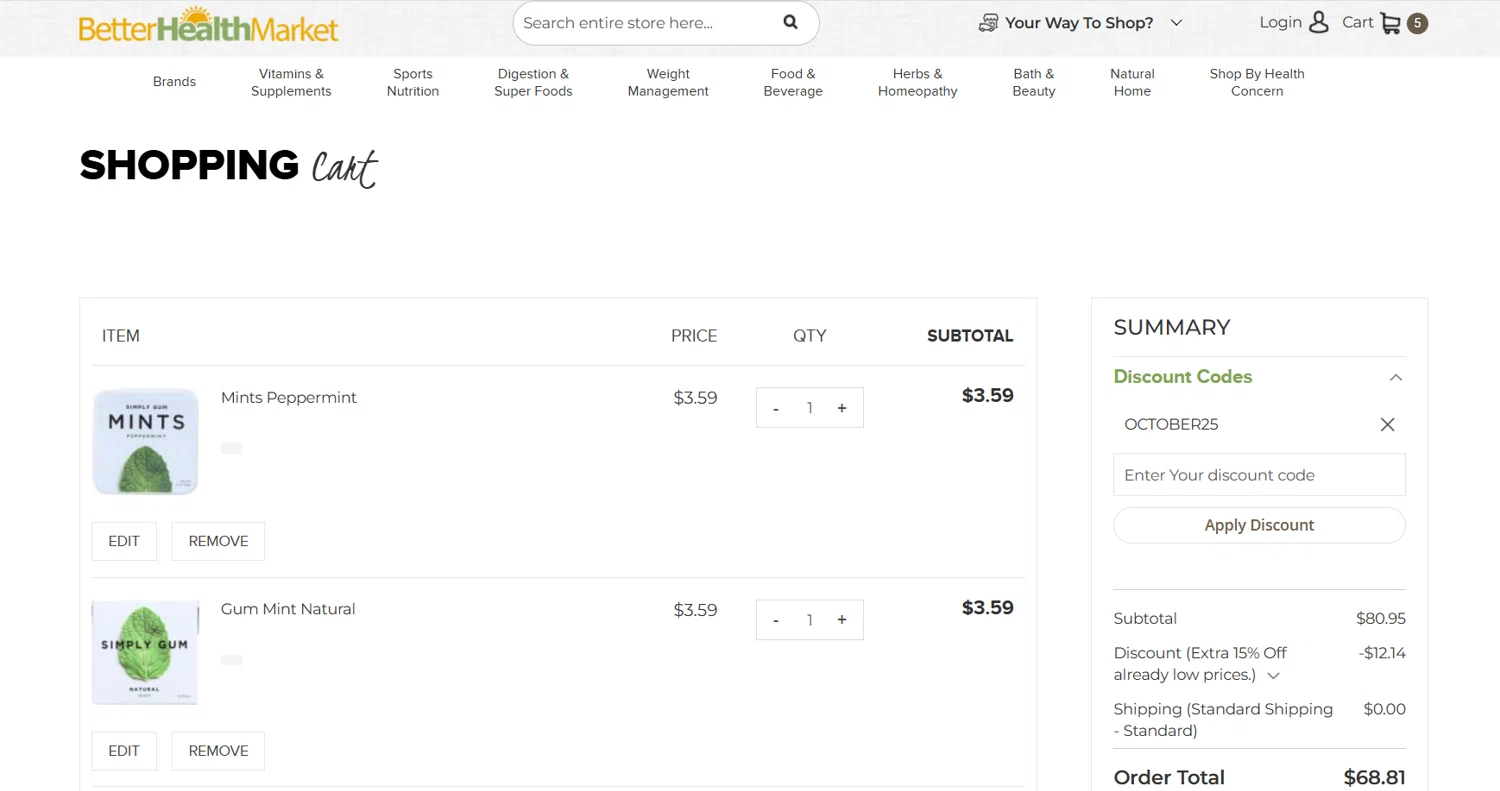Image resolution: width=1500 pixels, height=791 pixels.
Task: Open the shopping cart icon
Action: [x=1390, y=23]
